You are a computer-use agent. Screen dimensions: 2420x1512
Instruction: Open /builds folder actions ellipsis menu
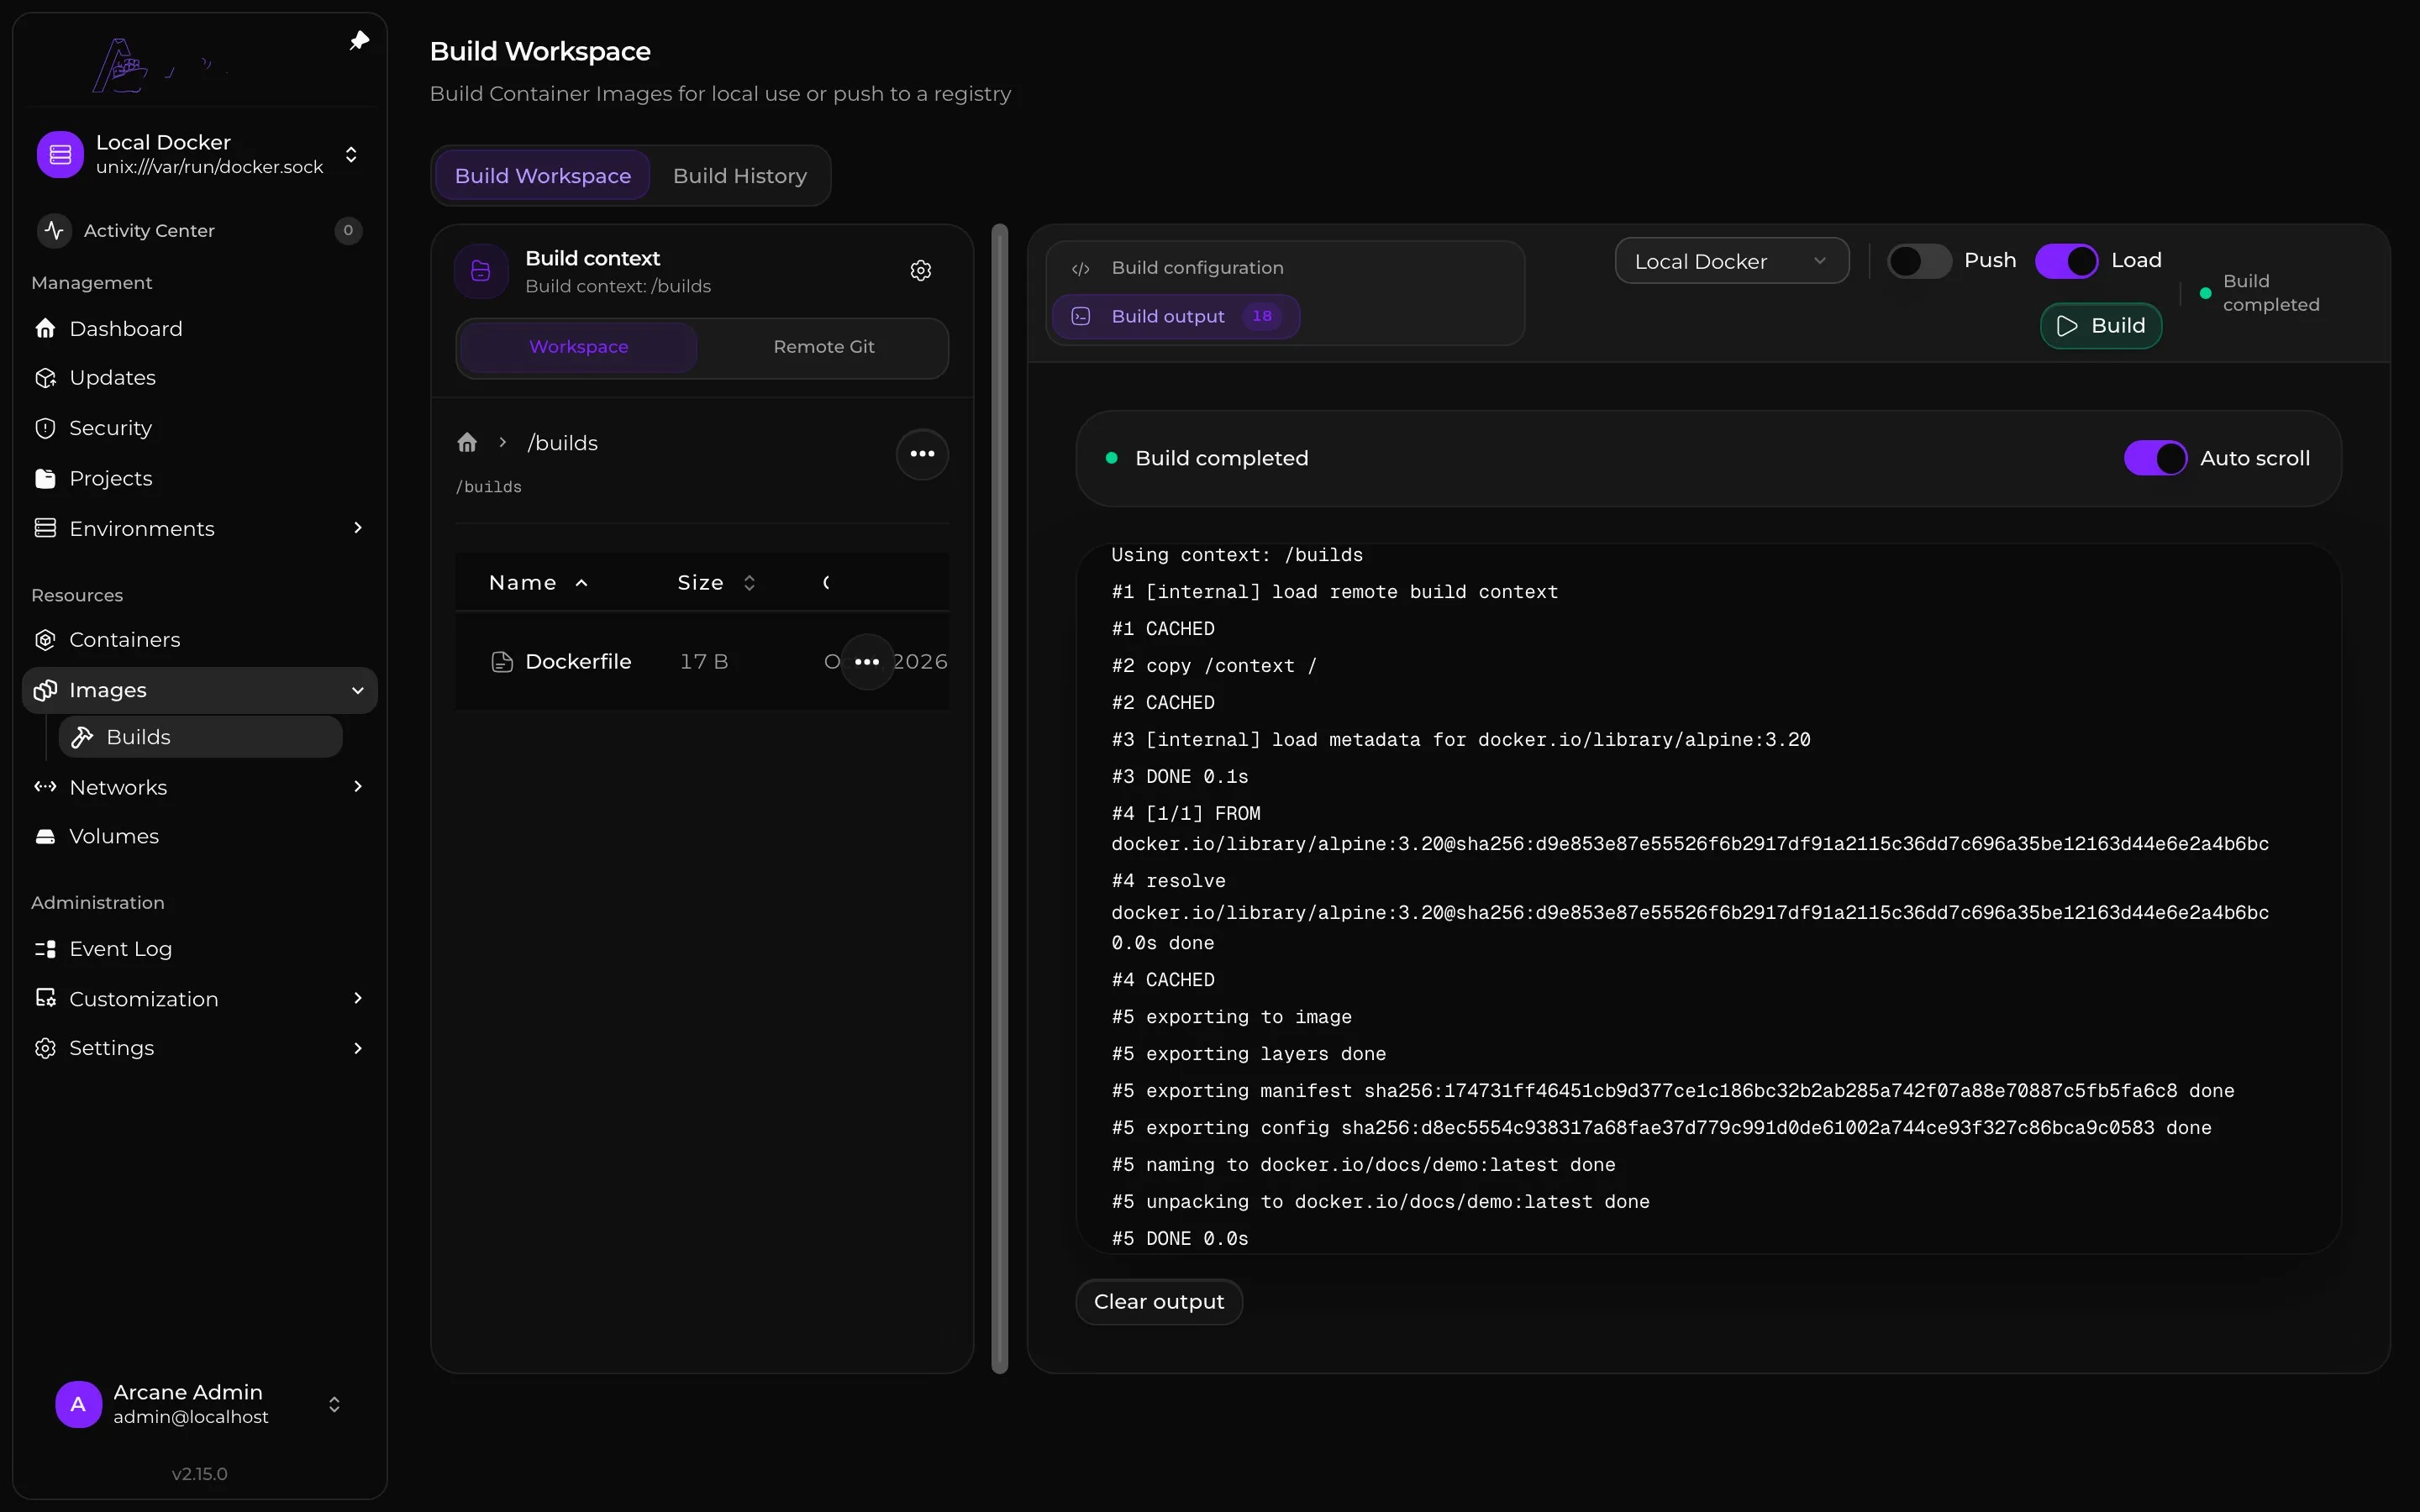coord(922,454)
